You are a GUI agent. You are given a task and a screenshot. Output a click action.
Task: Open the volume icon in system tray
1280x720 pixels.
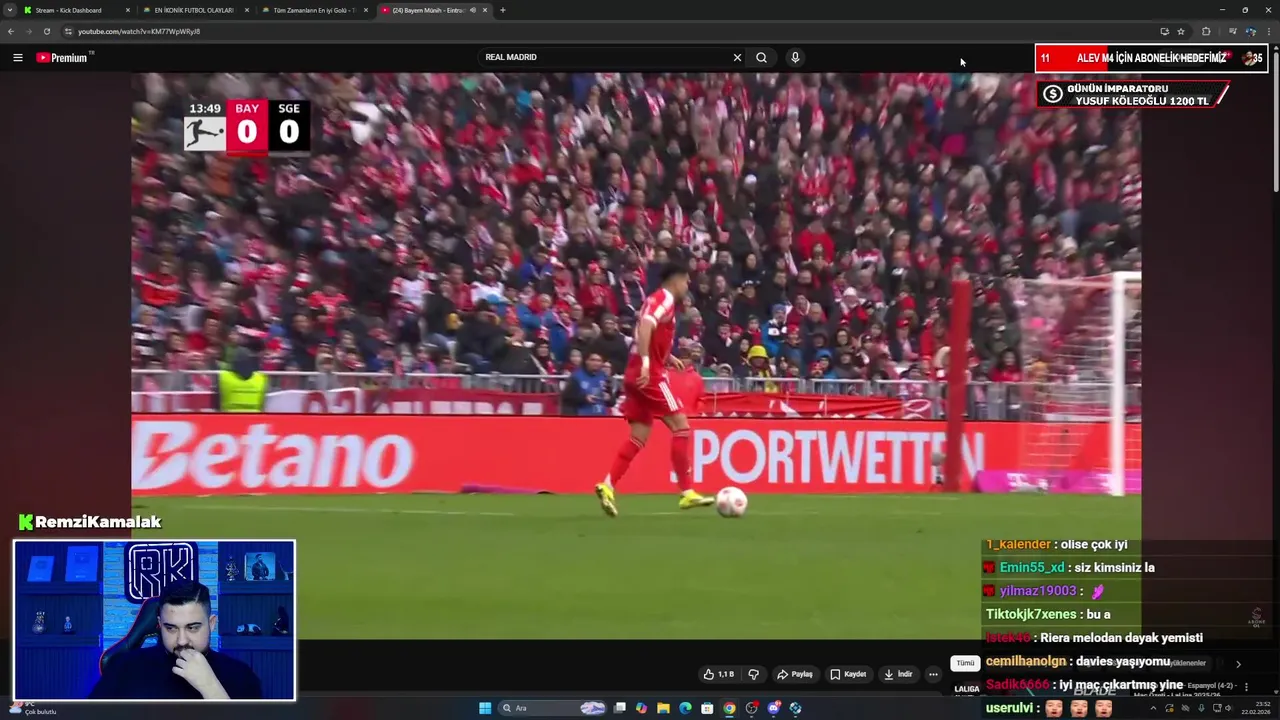1228,708
